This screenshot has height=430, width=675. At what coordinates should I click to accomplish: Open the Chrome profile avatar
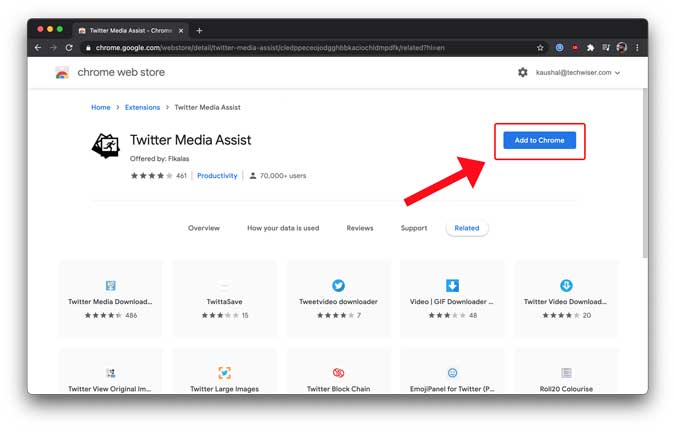coord(621,48)
